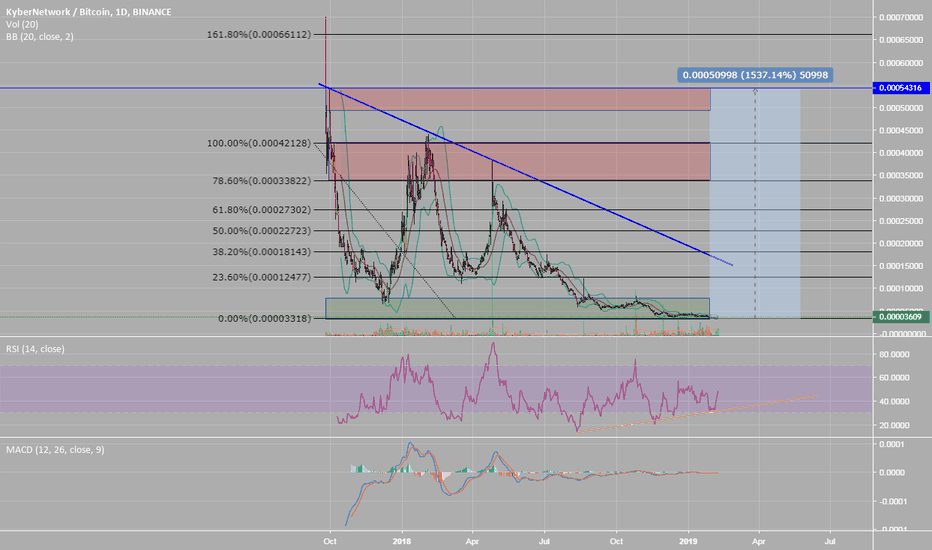
Task: Click the 0.00030000 price scale value
Action: 901,199
